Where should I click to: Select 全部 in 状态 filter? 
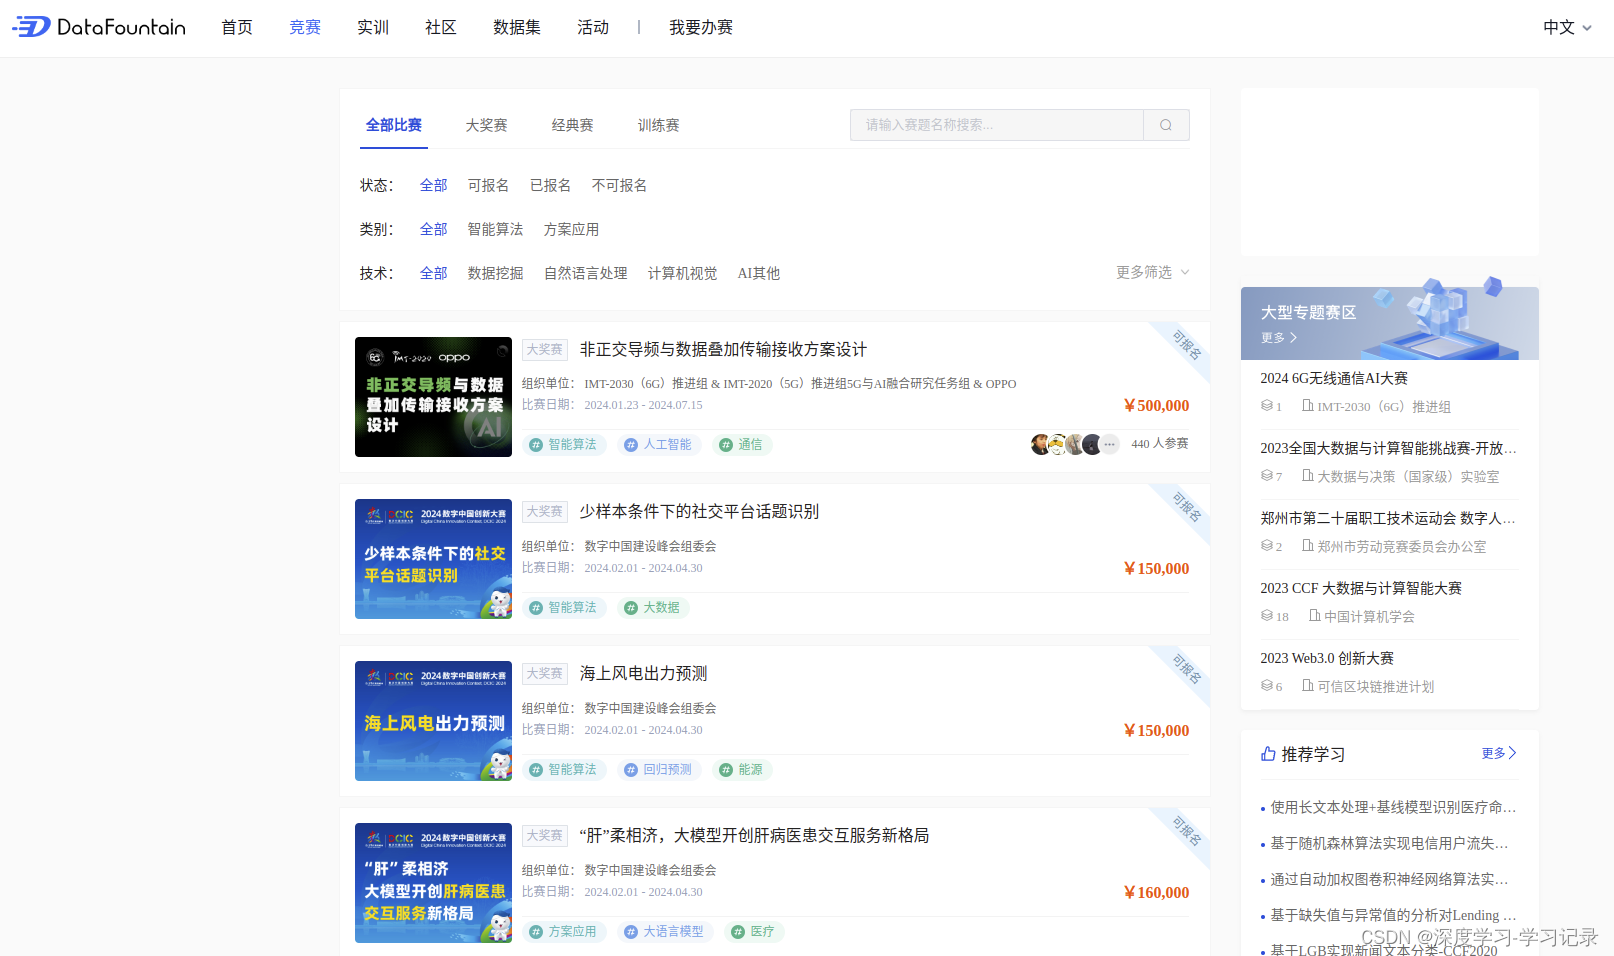click(x=434, y=185)
